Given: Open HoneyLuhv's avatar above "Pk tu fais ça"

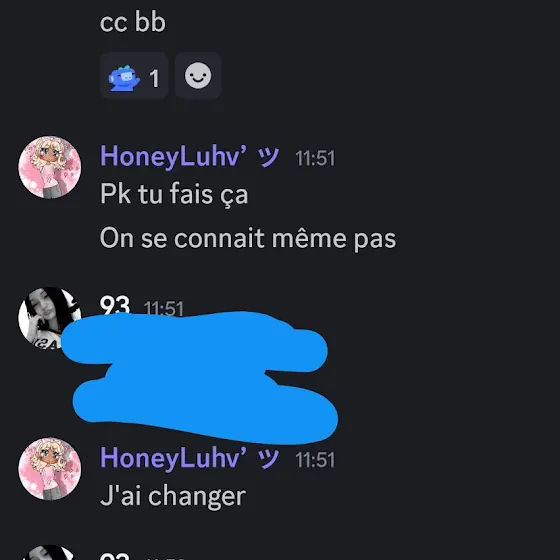Looking at the screenshot, I should (50, 167).
